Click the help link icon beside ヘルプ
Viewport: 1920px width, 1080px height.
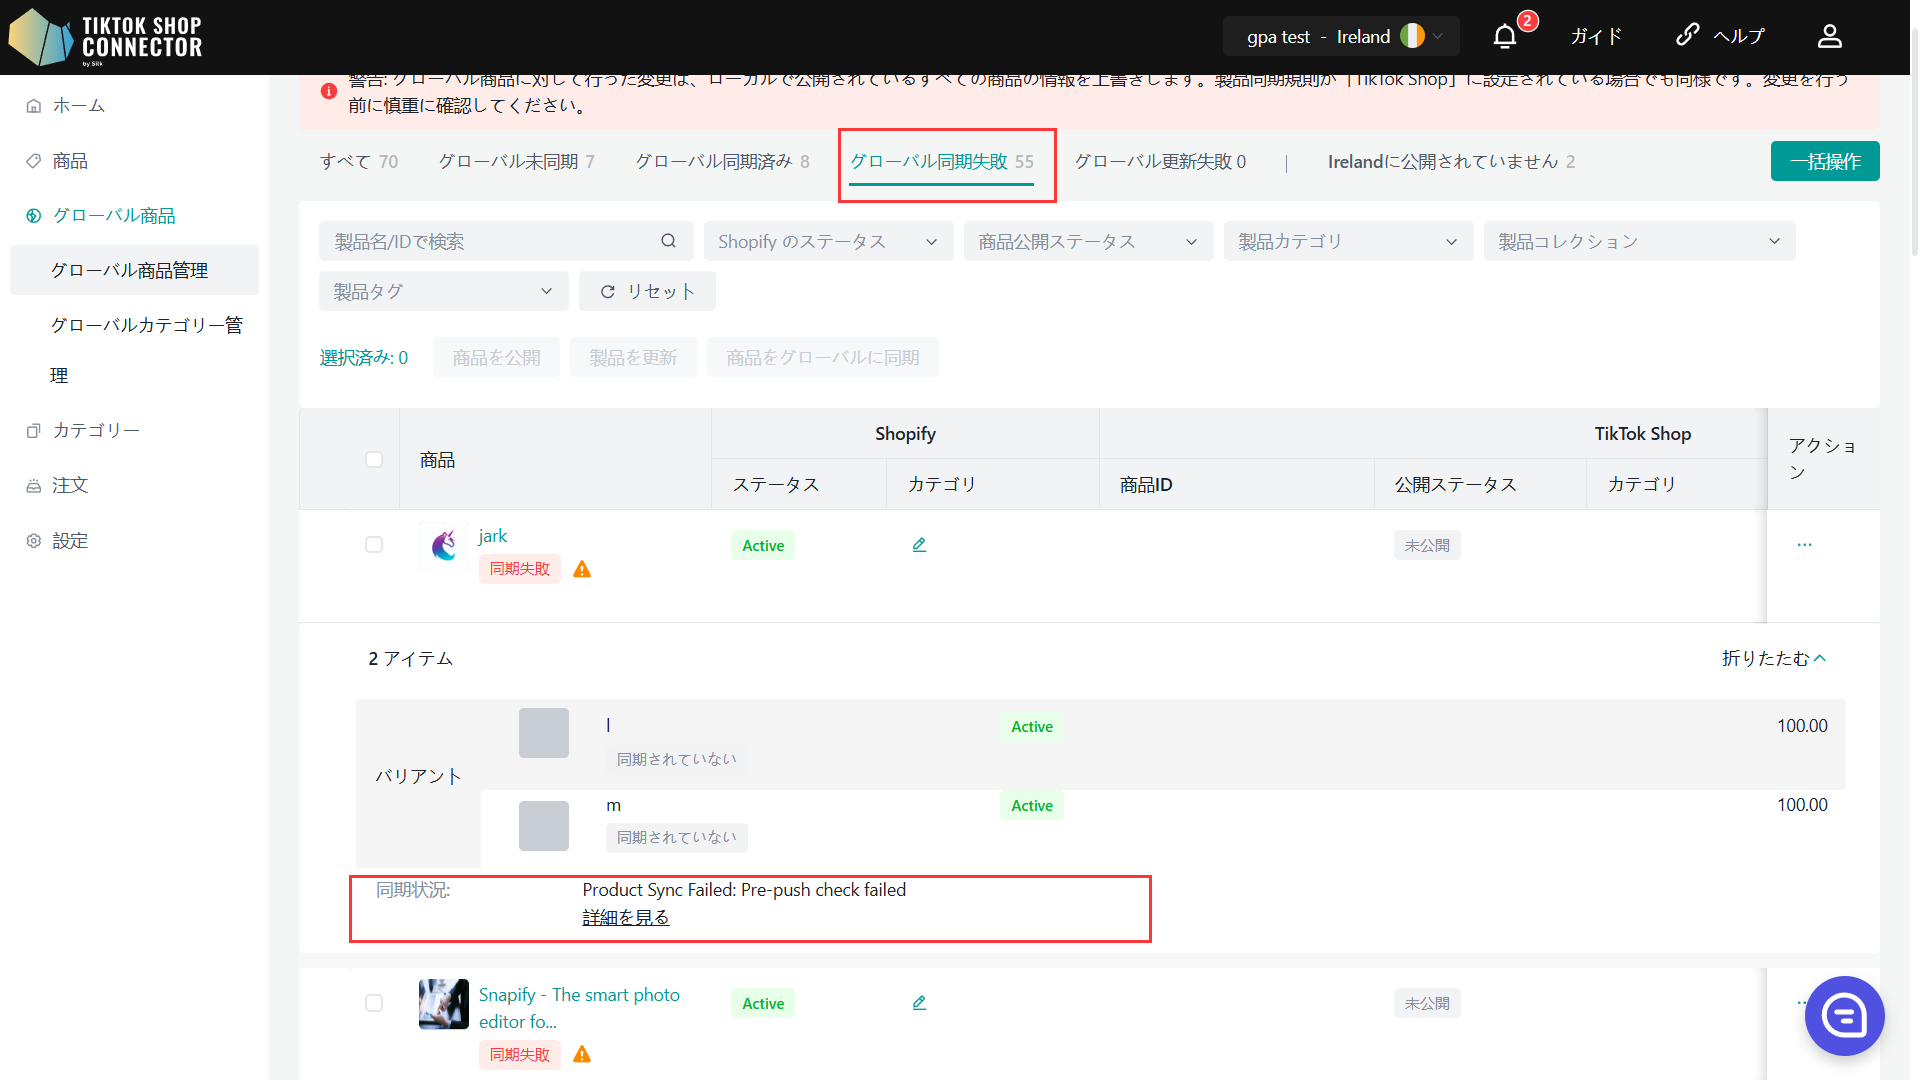click(x=1688, y=35)
